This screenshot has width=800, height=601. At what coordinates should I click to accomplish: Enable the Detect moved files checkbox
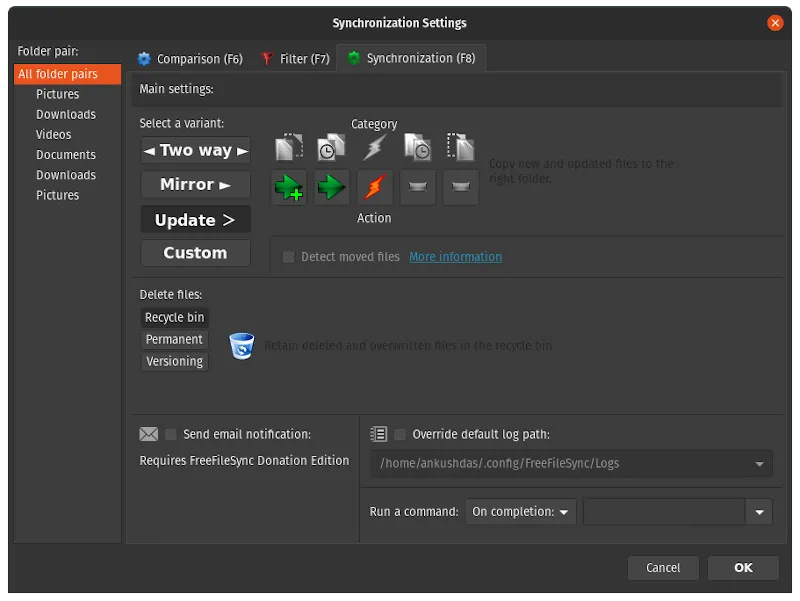click(x=289, y=257)
